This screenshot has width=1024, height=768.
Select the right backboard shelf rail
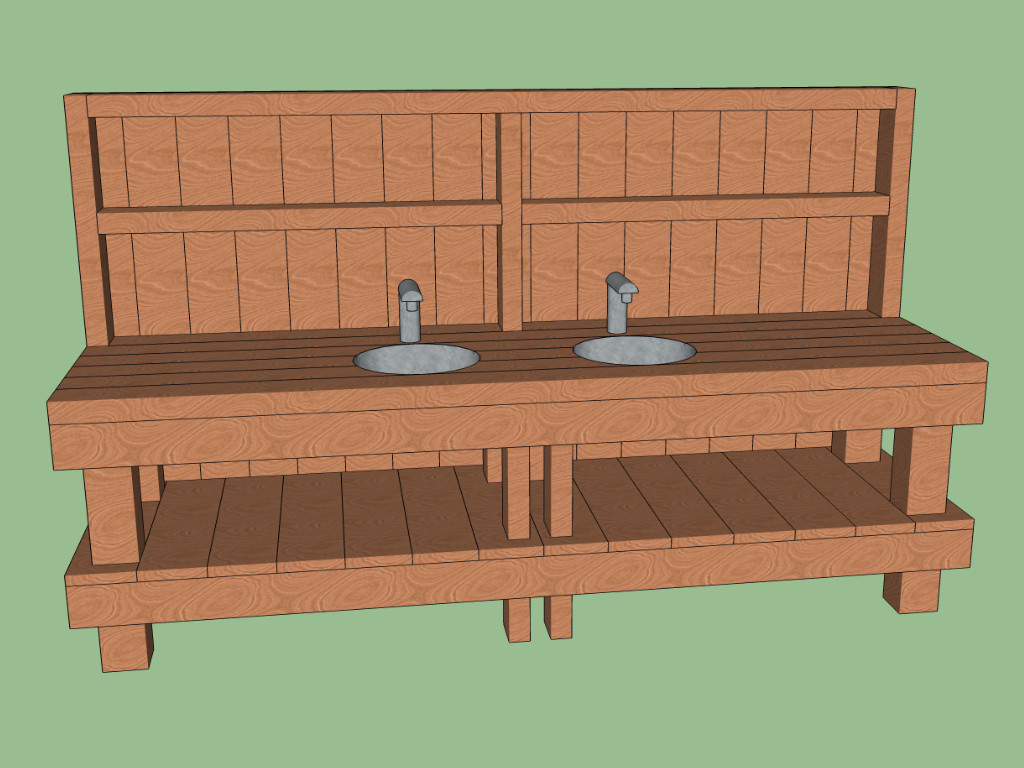[705, 208]
